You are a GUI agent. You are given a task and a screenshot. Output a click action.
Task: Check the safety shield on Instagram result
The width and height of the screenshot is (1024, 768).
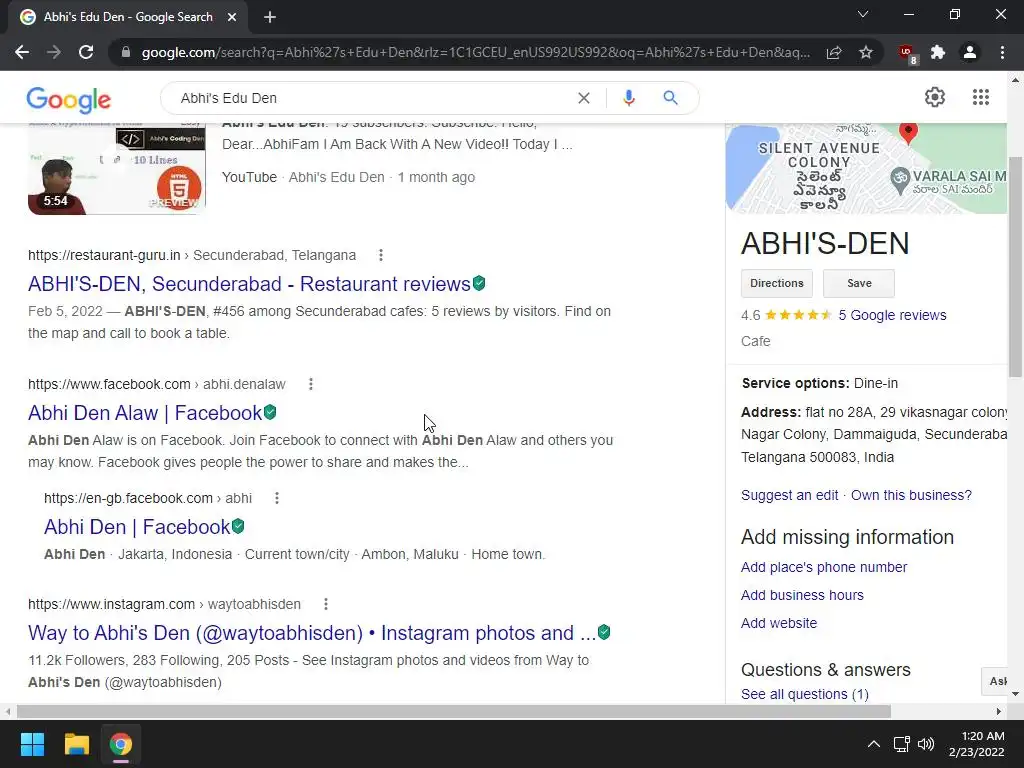pos(604,632)
